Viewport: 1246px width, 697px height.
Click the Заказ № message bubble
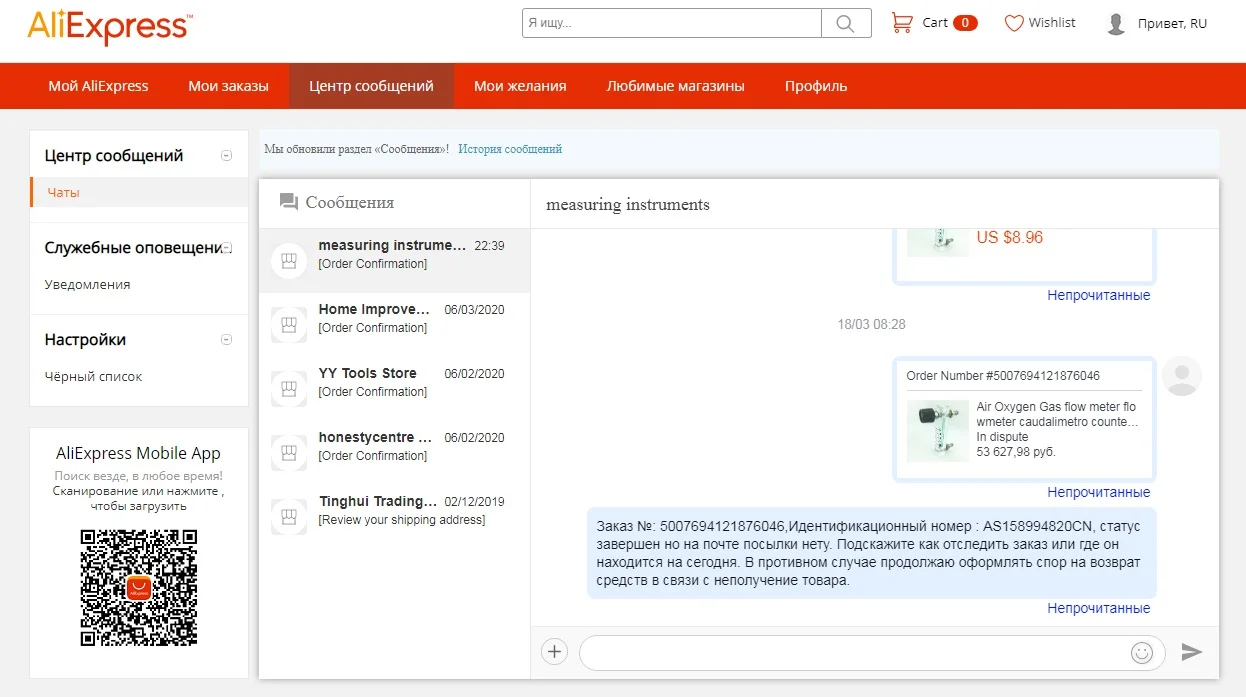point(871,553)
